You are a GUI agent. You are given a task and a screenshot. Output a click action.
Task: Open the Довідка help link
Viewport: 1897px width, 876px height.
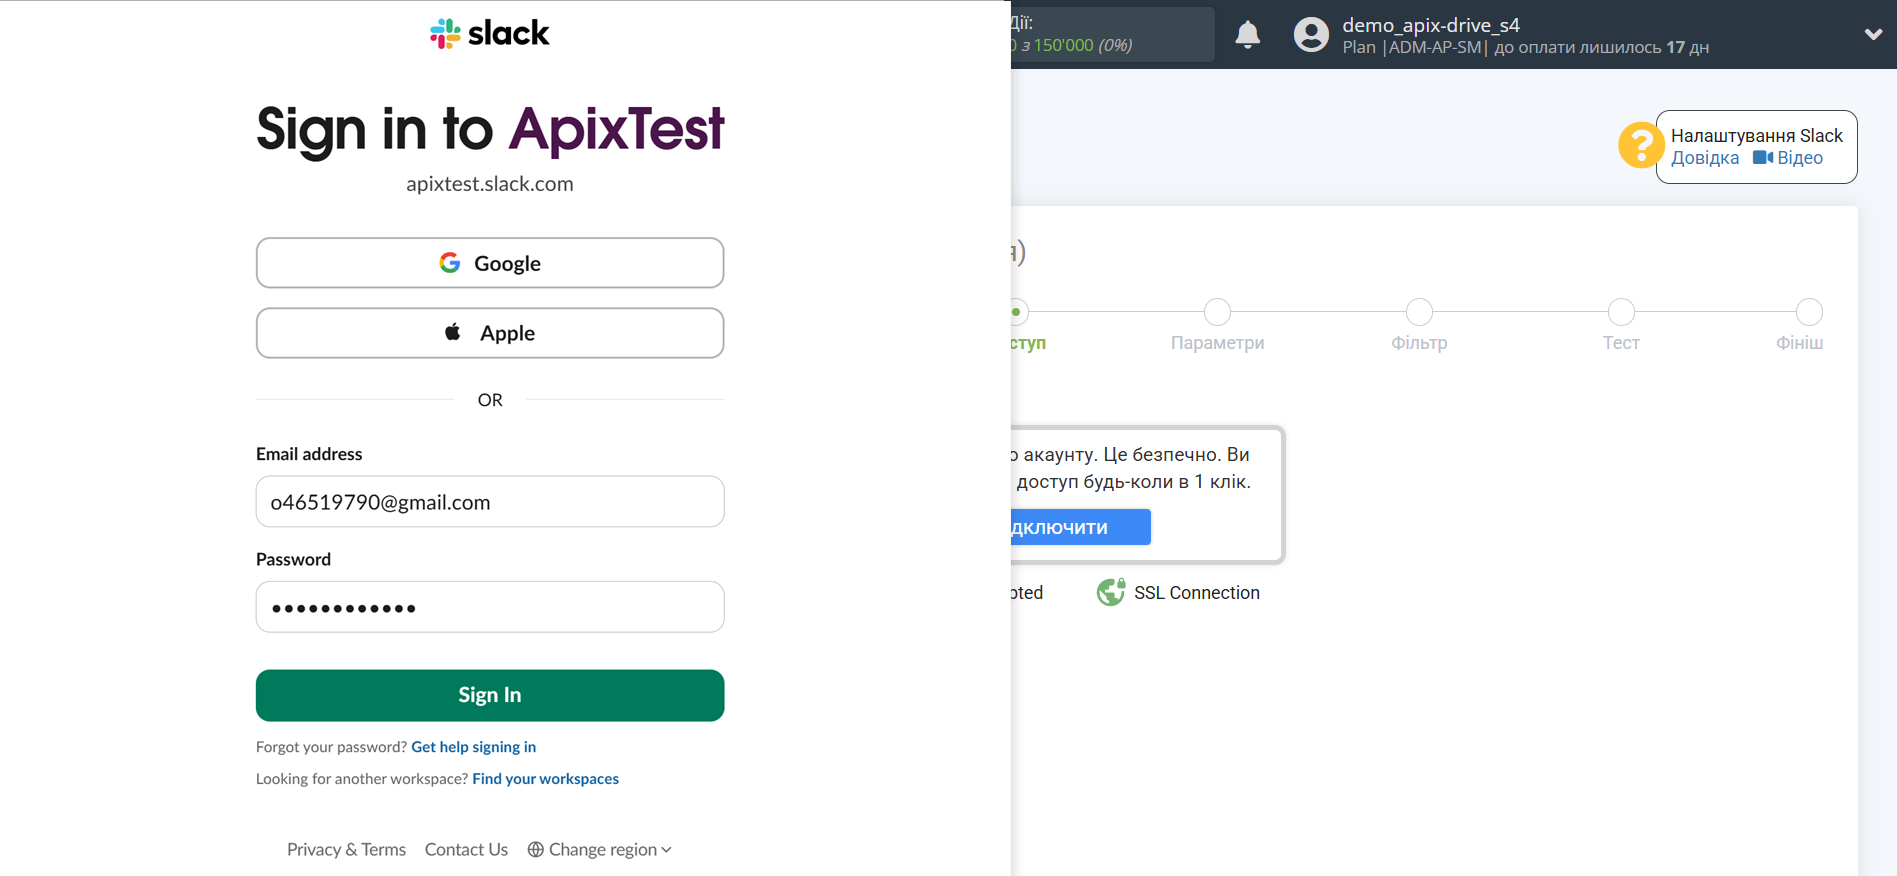1705,158
